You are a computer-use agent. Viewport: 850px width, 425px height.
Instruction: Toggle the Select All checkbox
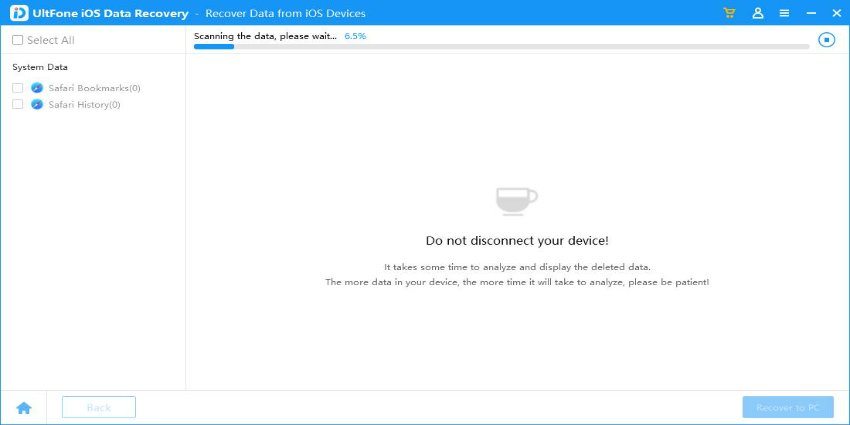pyautogui.click(x=18, y=40)
